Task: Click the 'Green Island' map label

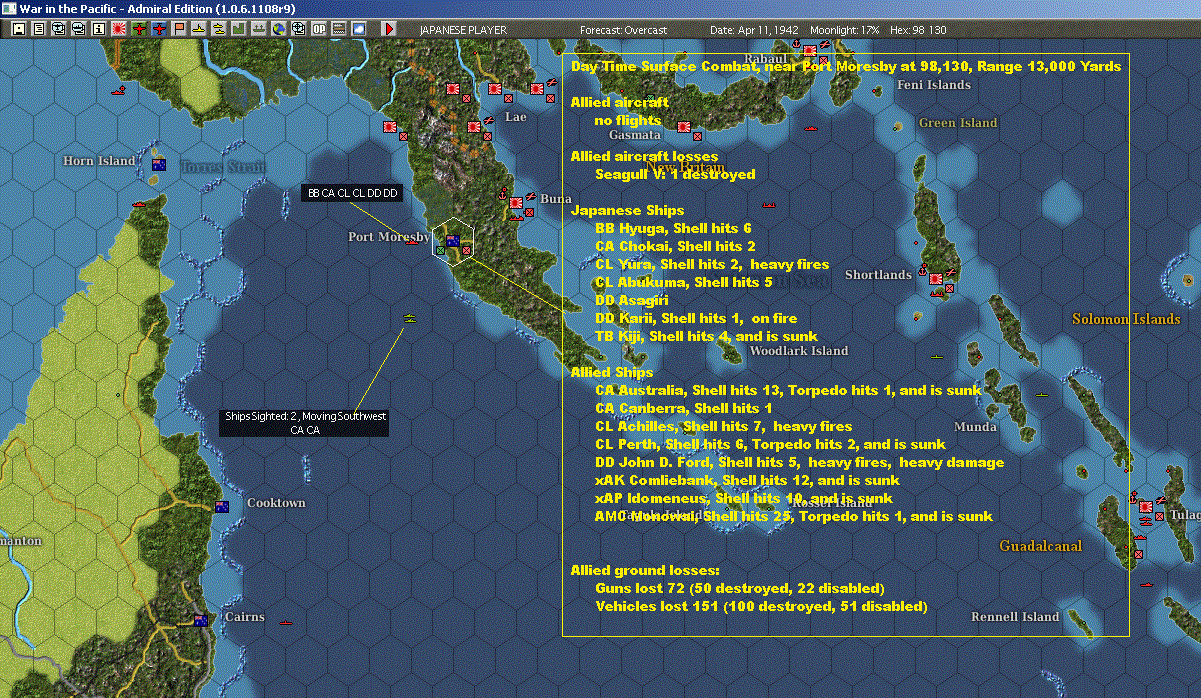Action: point(958,123)
